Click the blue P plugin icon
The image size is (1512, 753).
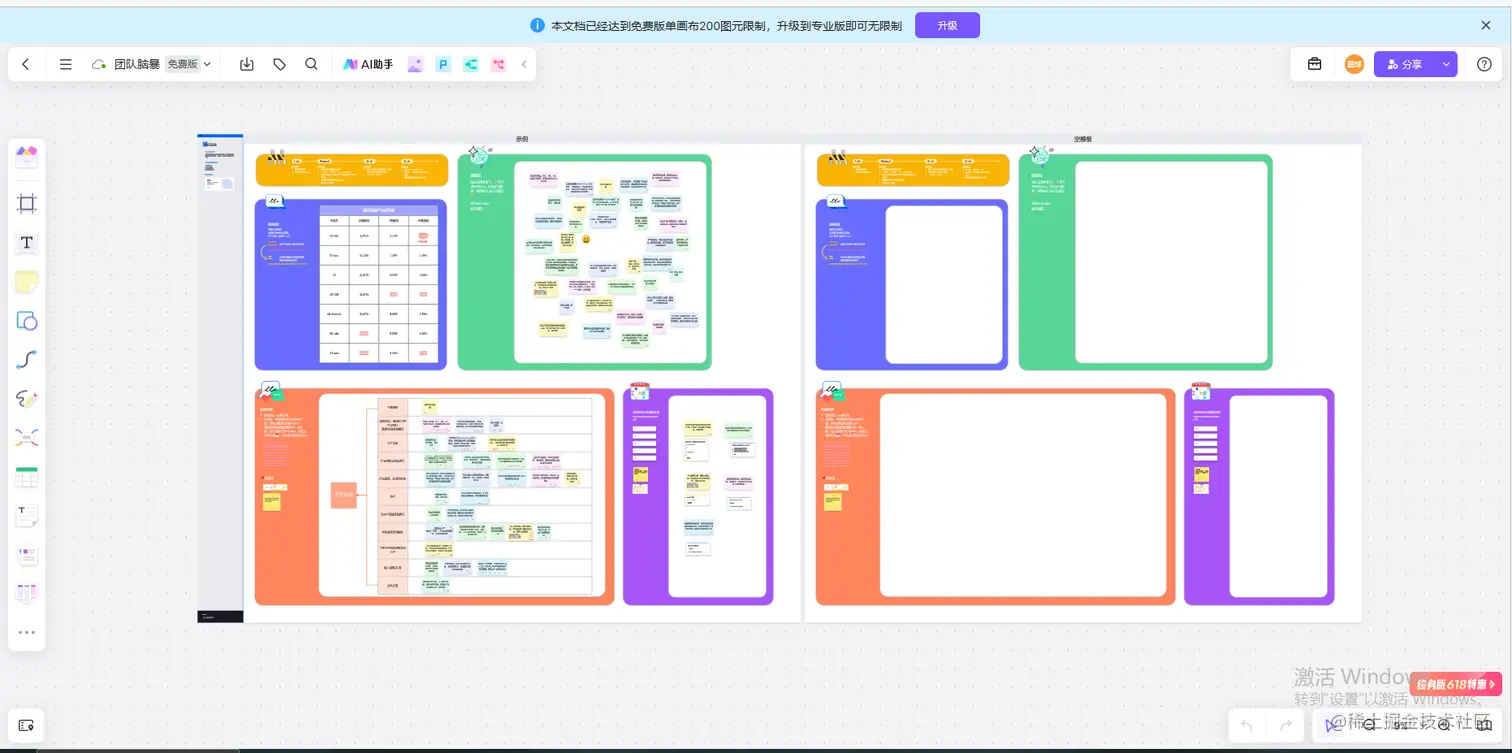pos(443,64)
